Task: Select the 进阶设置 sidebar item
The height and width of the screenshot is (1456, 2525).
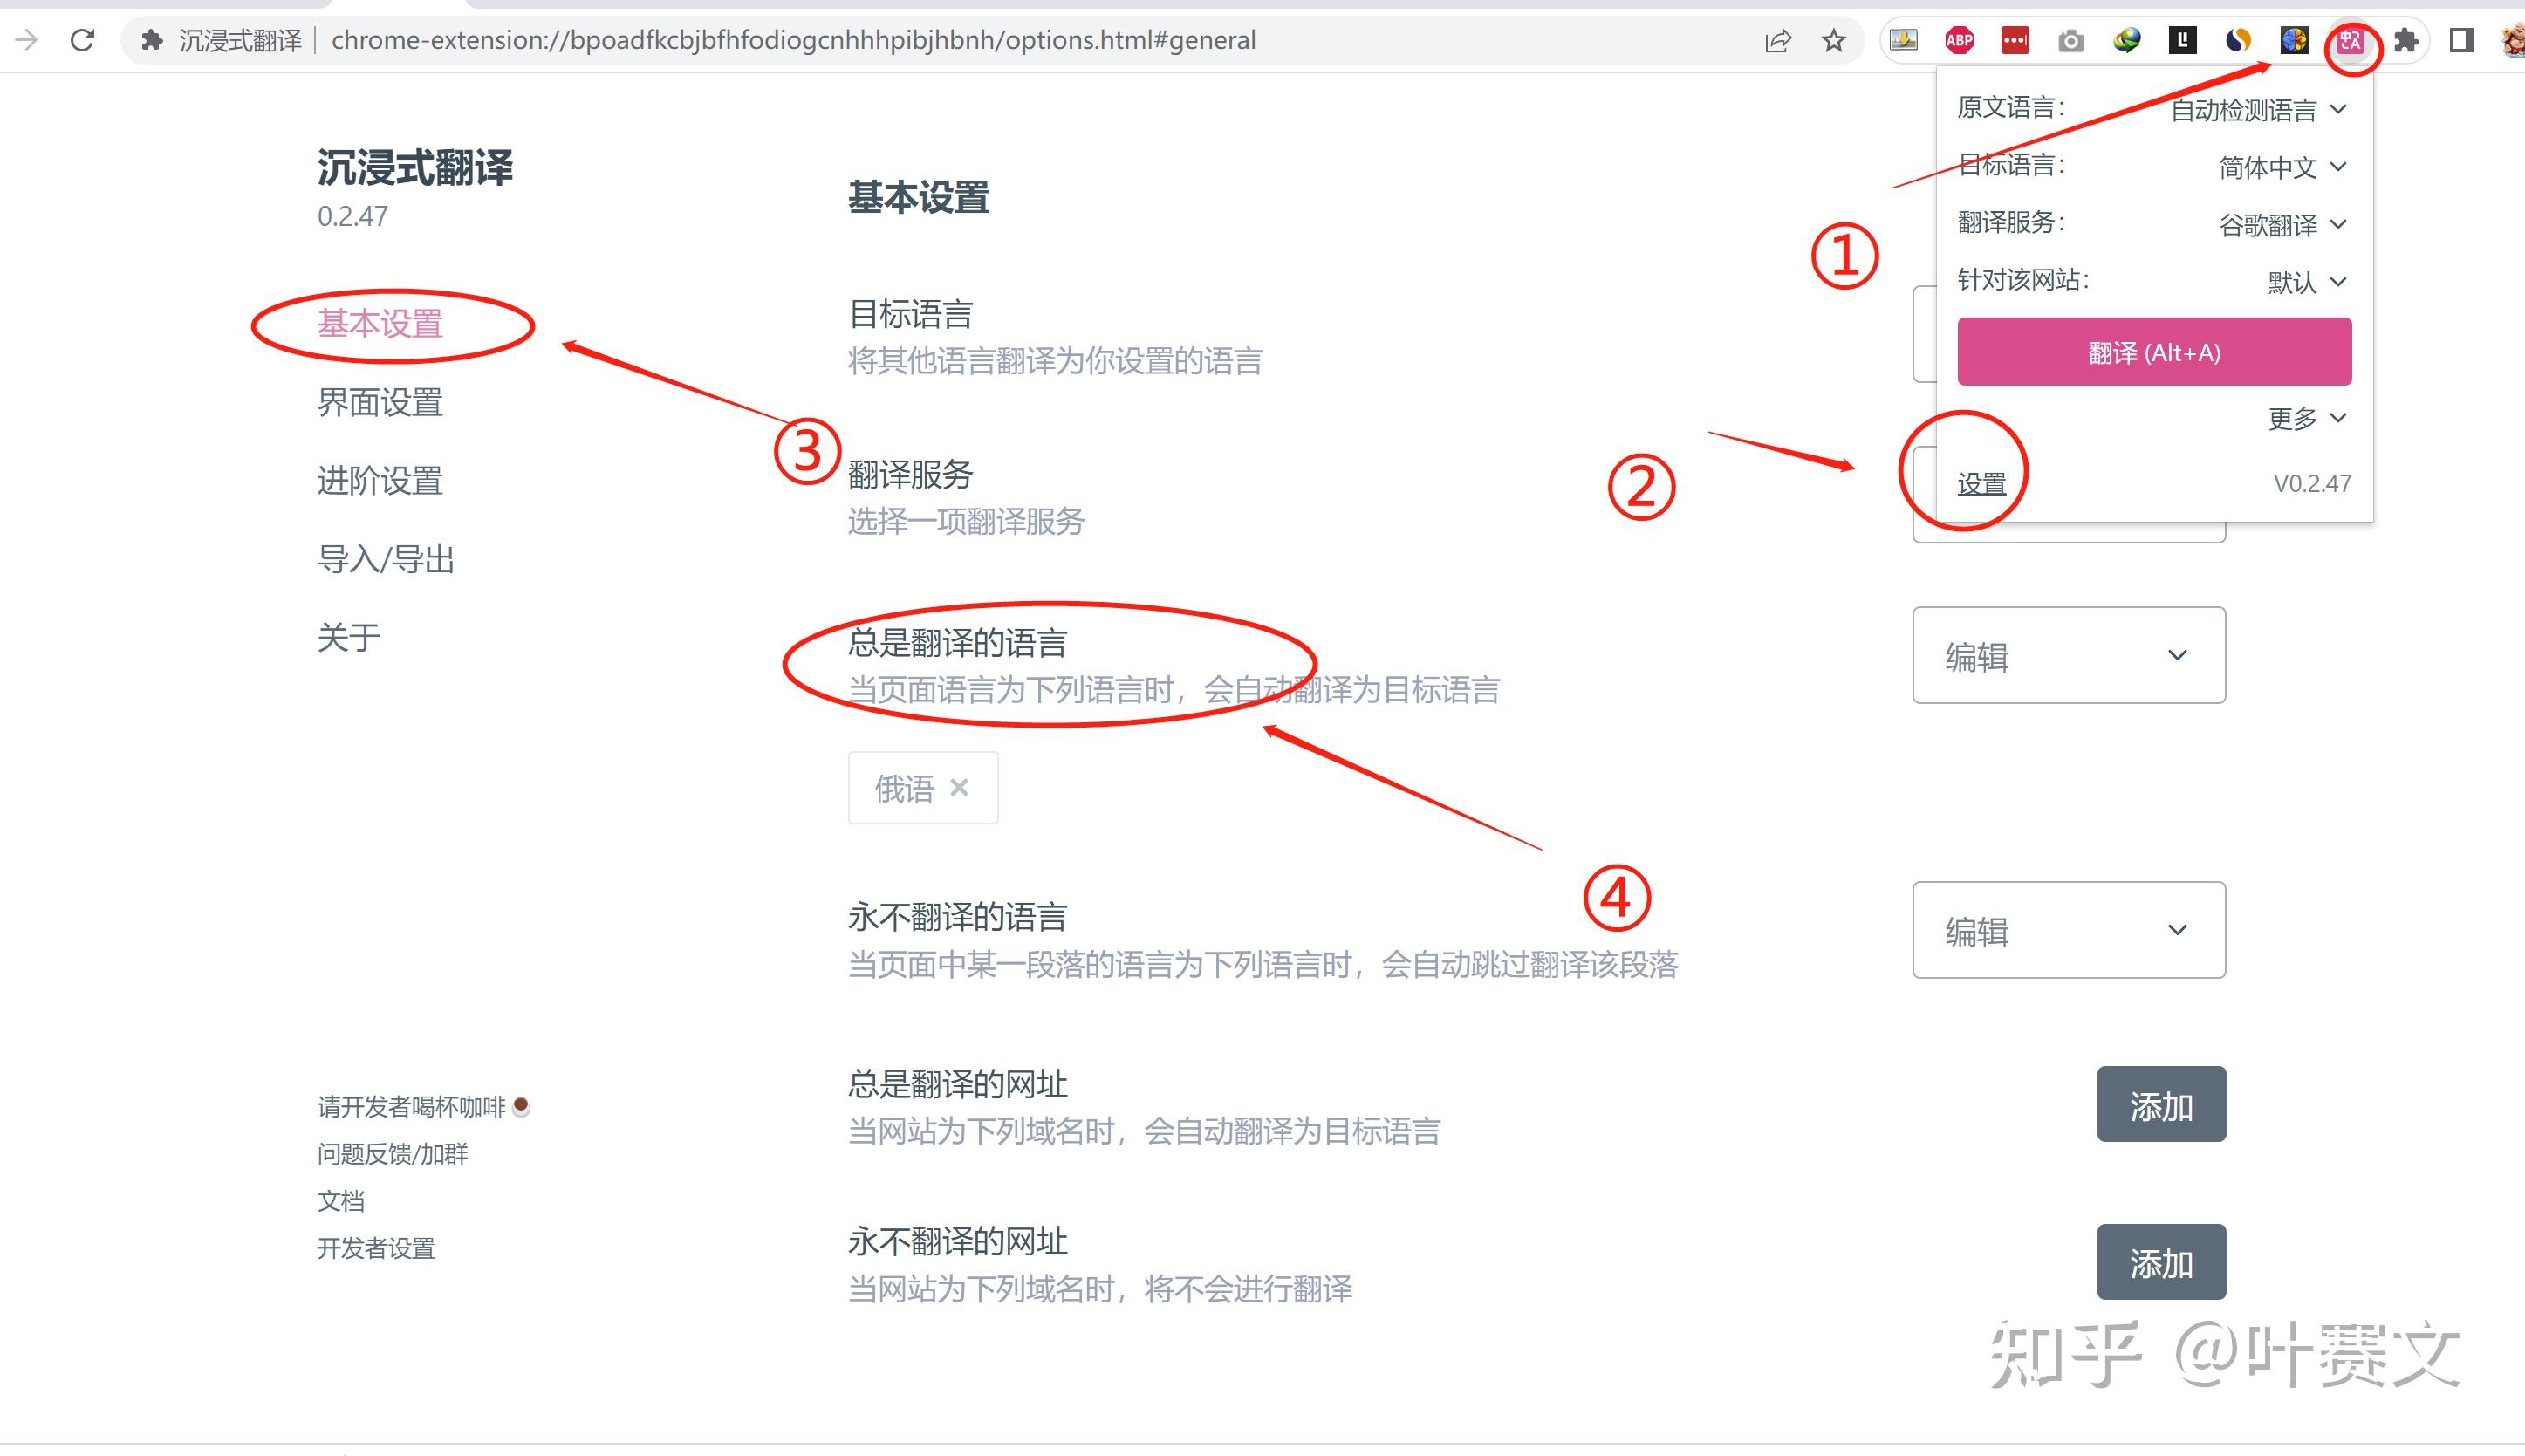Action: click(x=381, y=480)
